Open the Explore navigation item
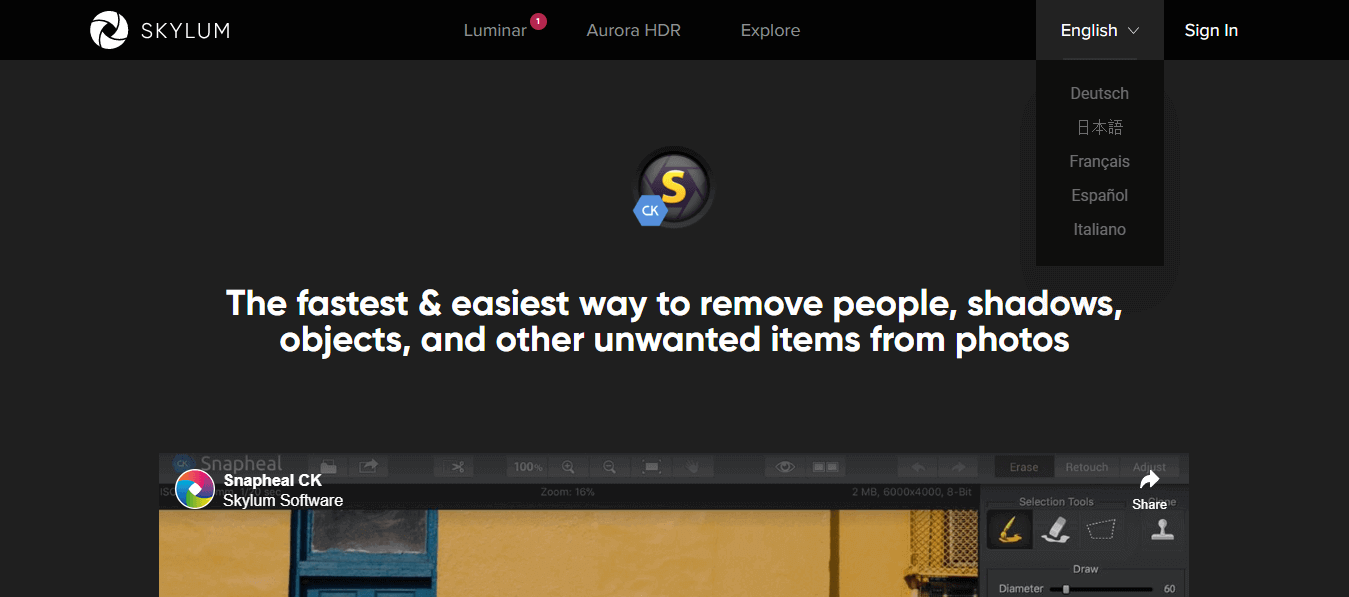This screenshot has width=1349, height=597. point(770,30)
